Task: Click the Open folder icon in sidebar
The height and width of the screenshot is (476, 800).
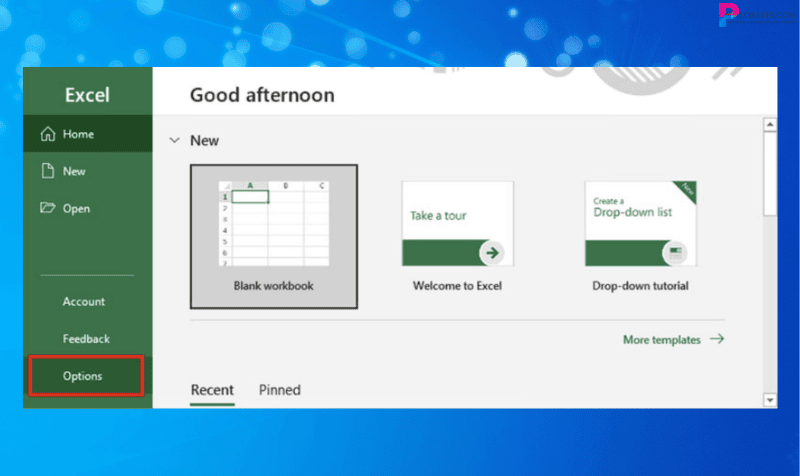Action: pos(47,209)
